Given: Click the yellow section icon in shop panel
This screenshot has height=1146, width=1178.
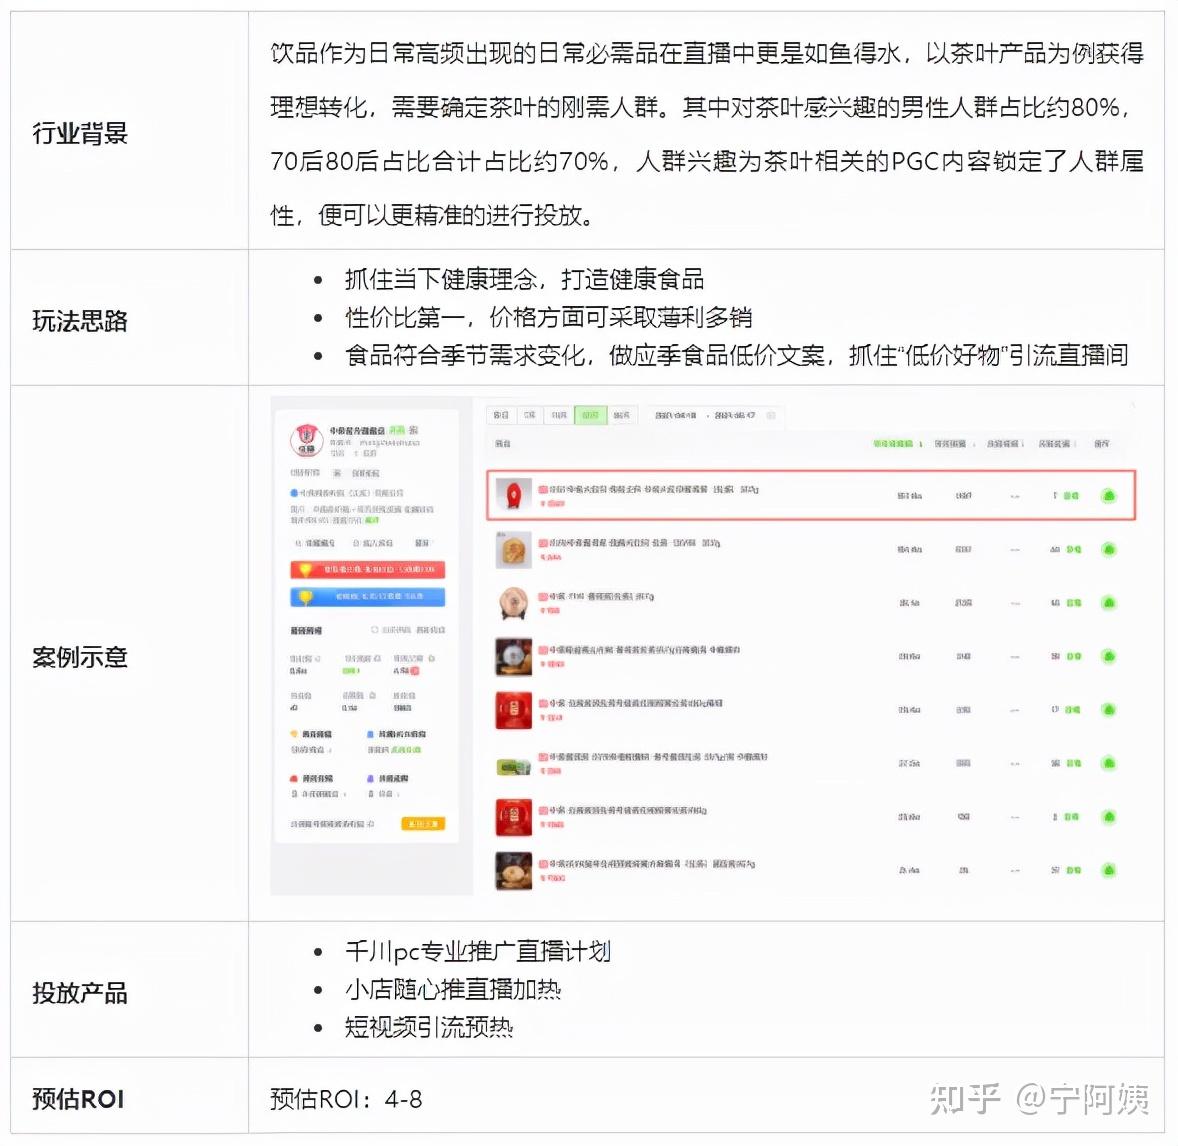Looking at the screenshot, I should pyautogui.click(x=294, y=733).
